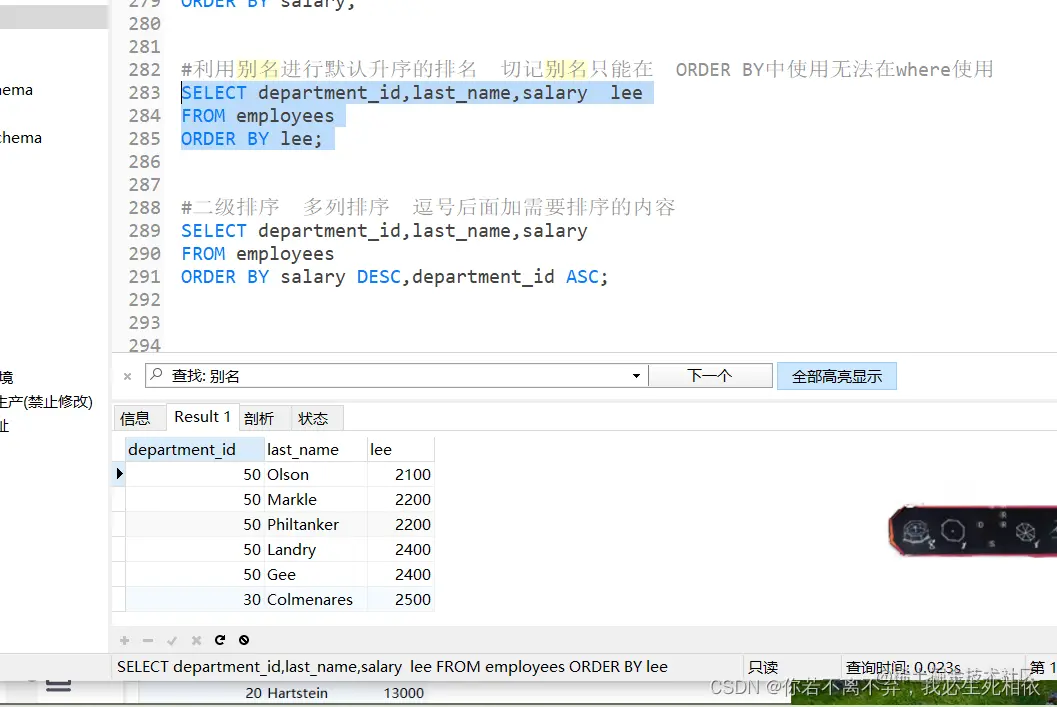Image resolution: width=1057 pixels, height=707 pixels.
Task: Click the lee column header
Action: pos(400,450)
